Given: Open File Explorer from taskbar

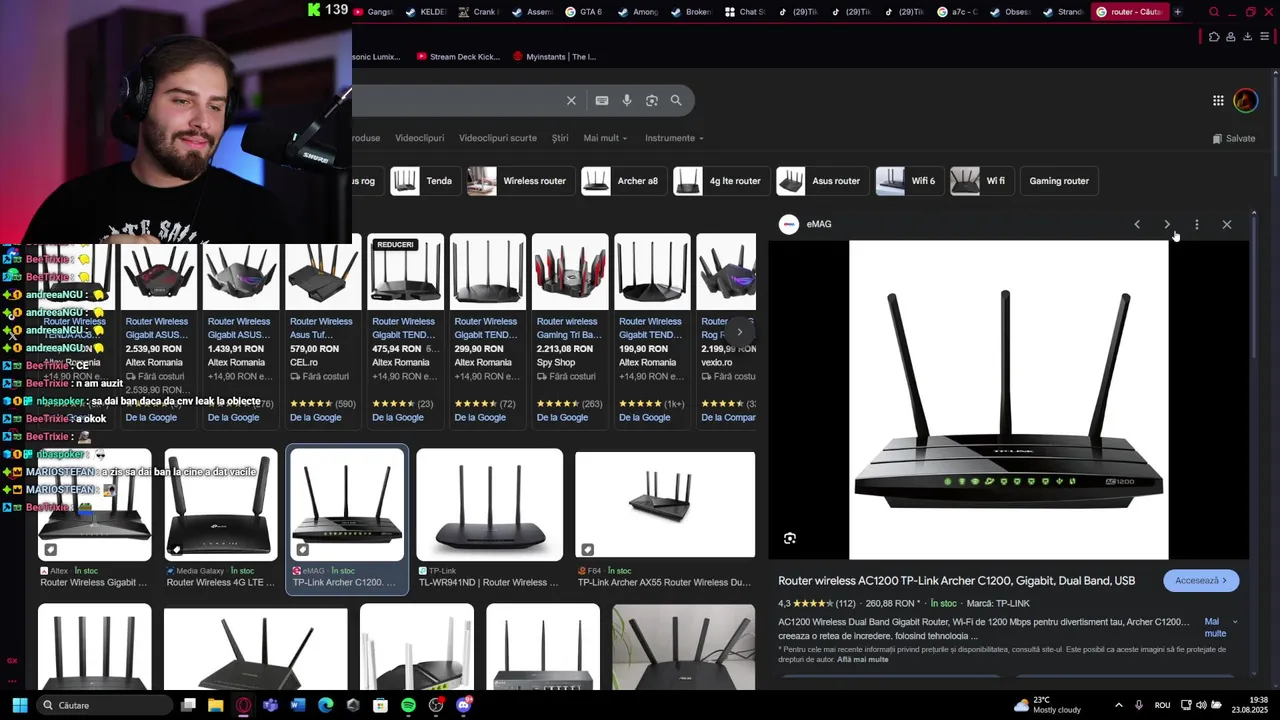Looking at the screenshot, I should click(215, 705).
